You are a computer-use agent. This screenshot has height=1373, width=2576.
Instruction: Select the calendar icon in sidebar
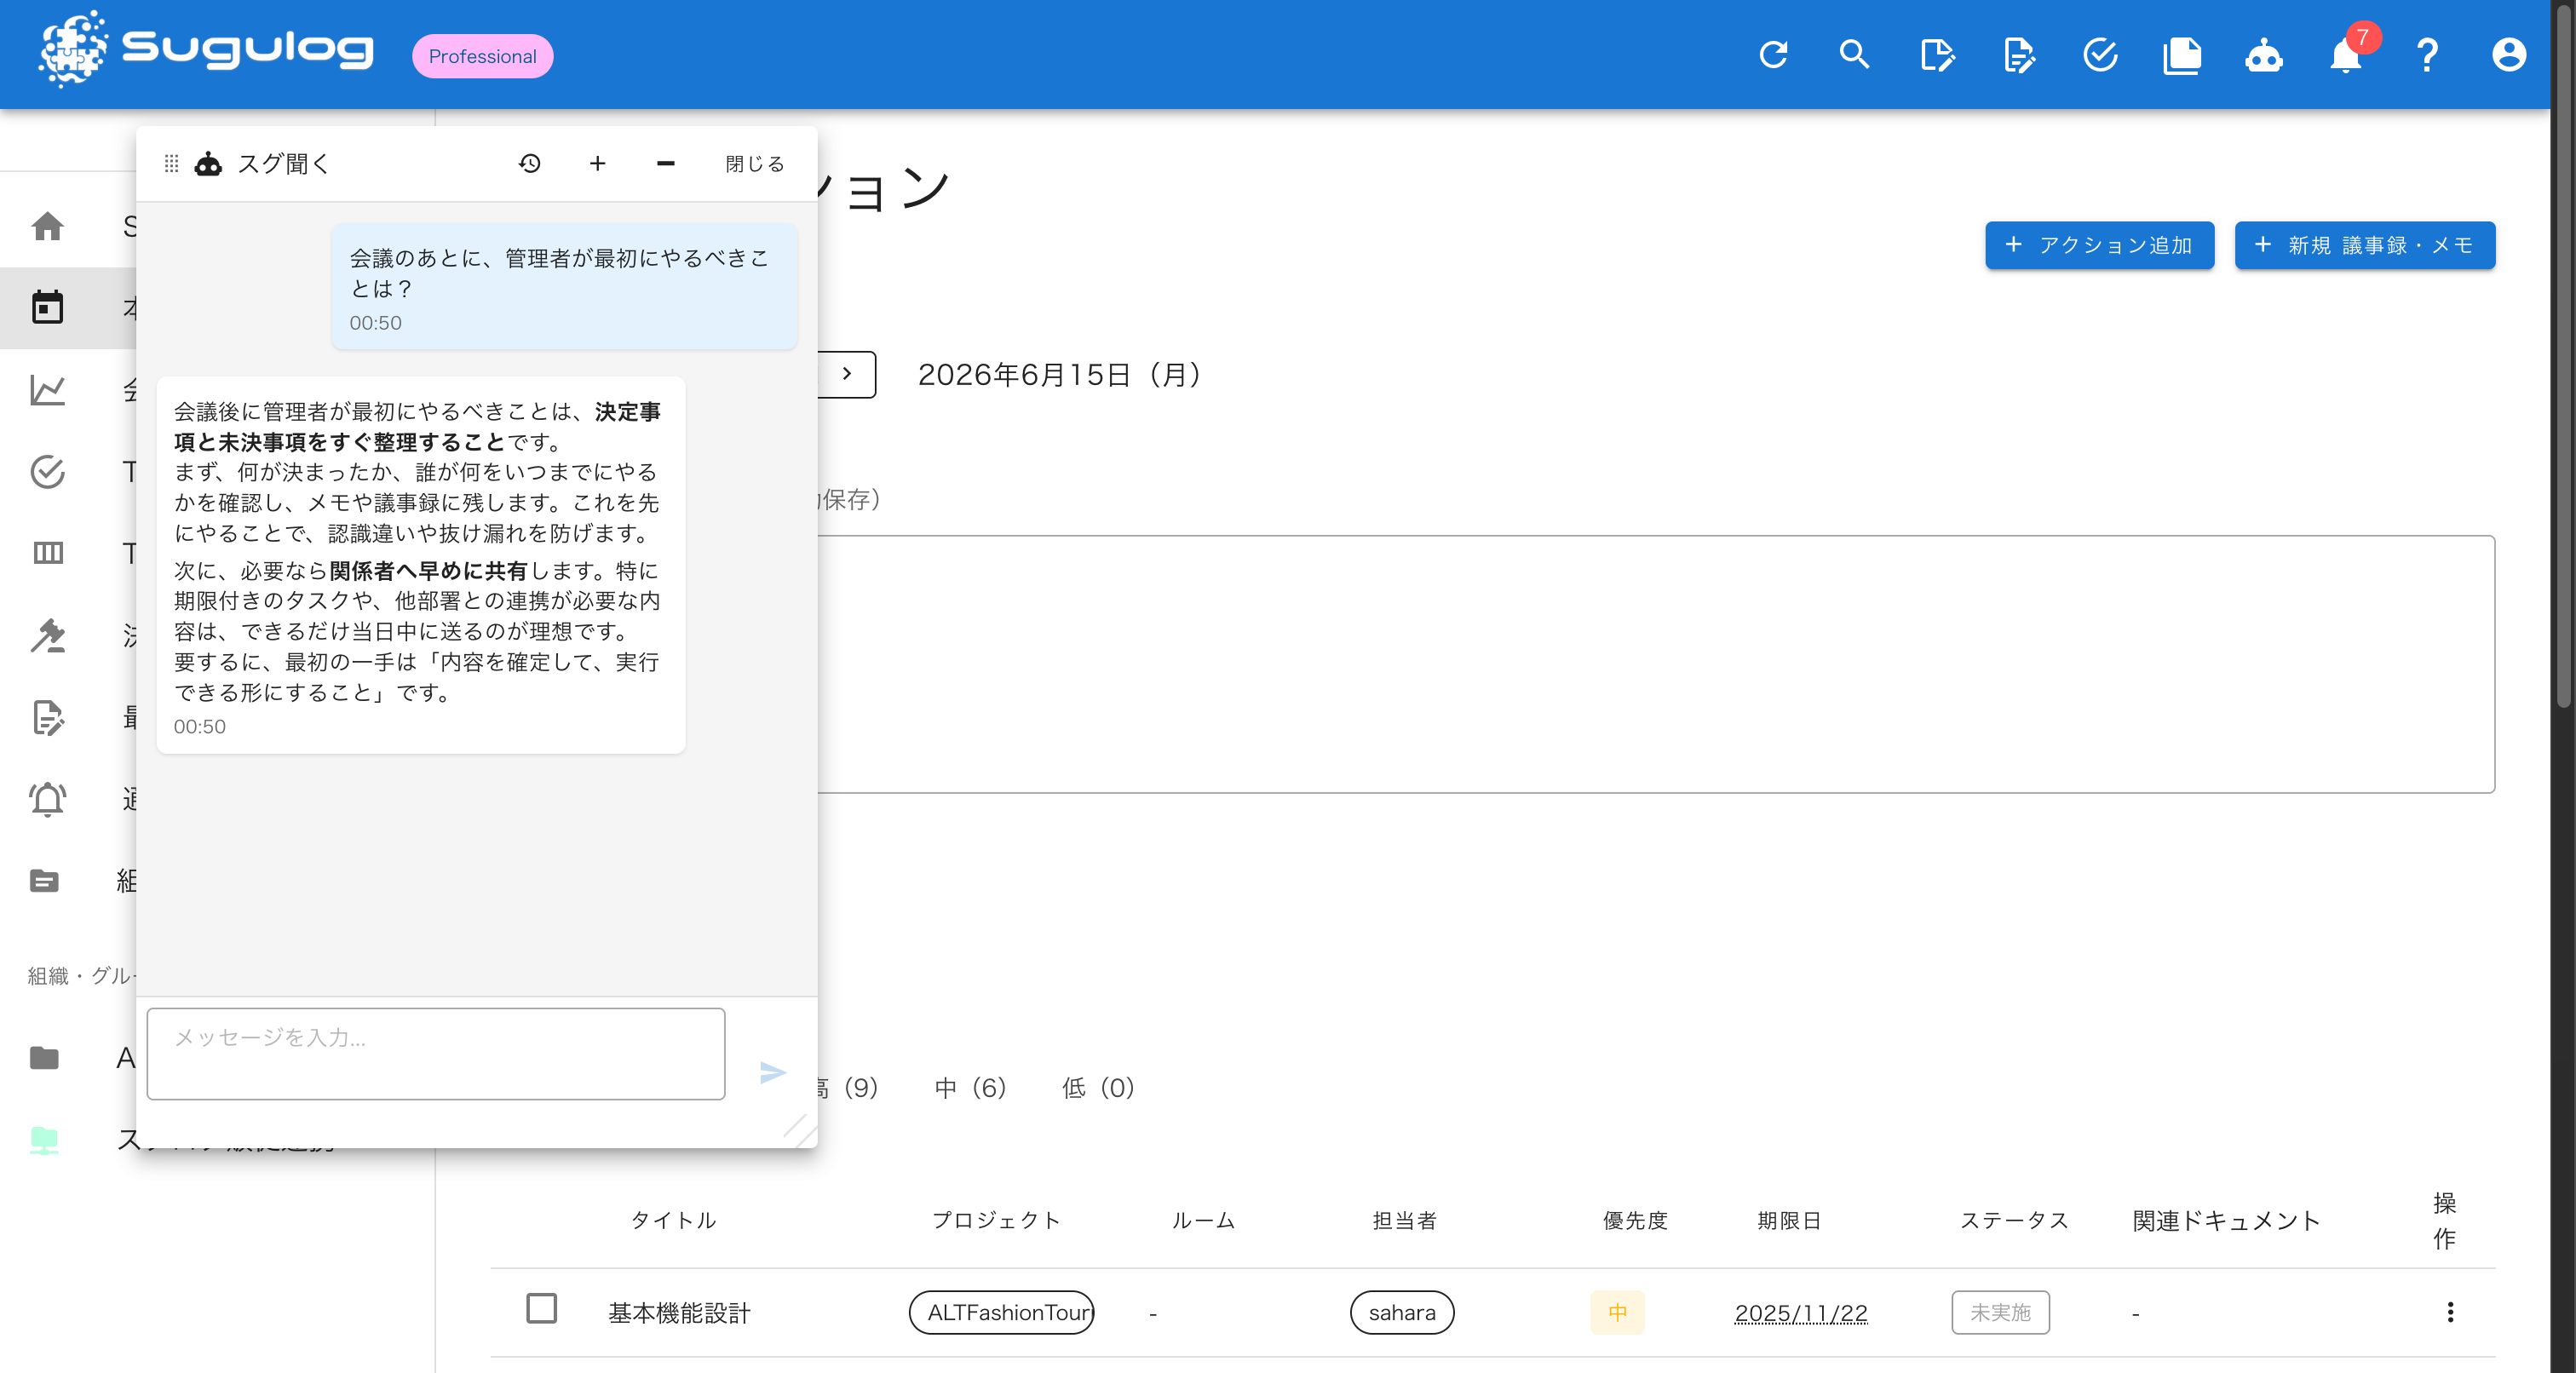pos(47,307)
